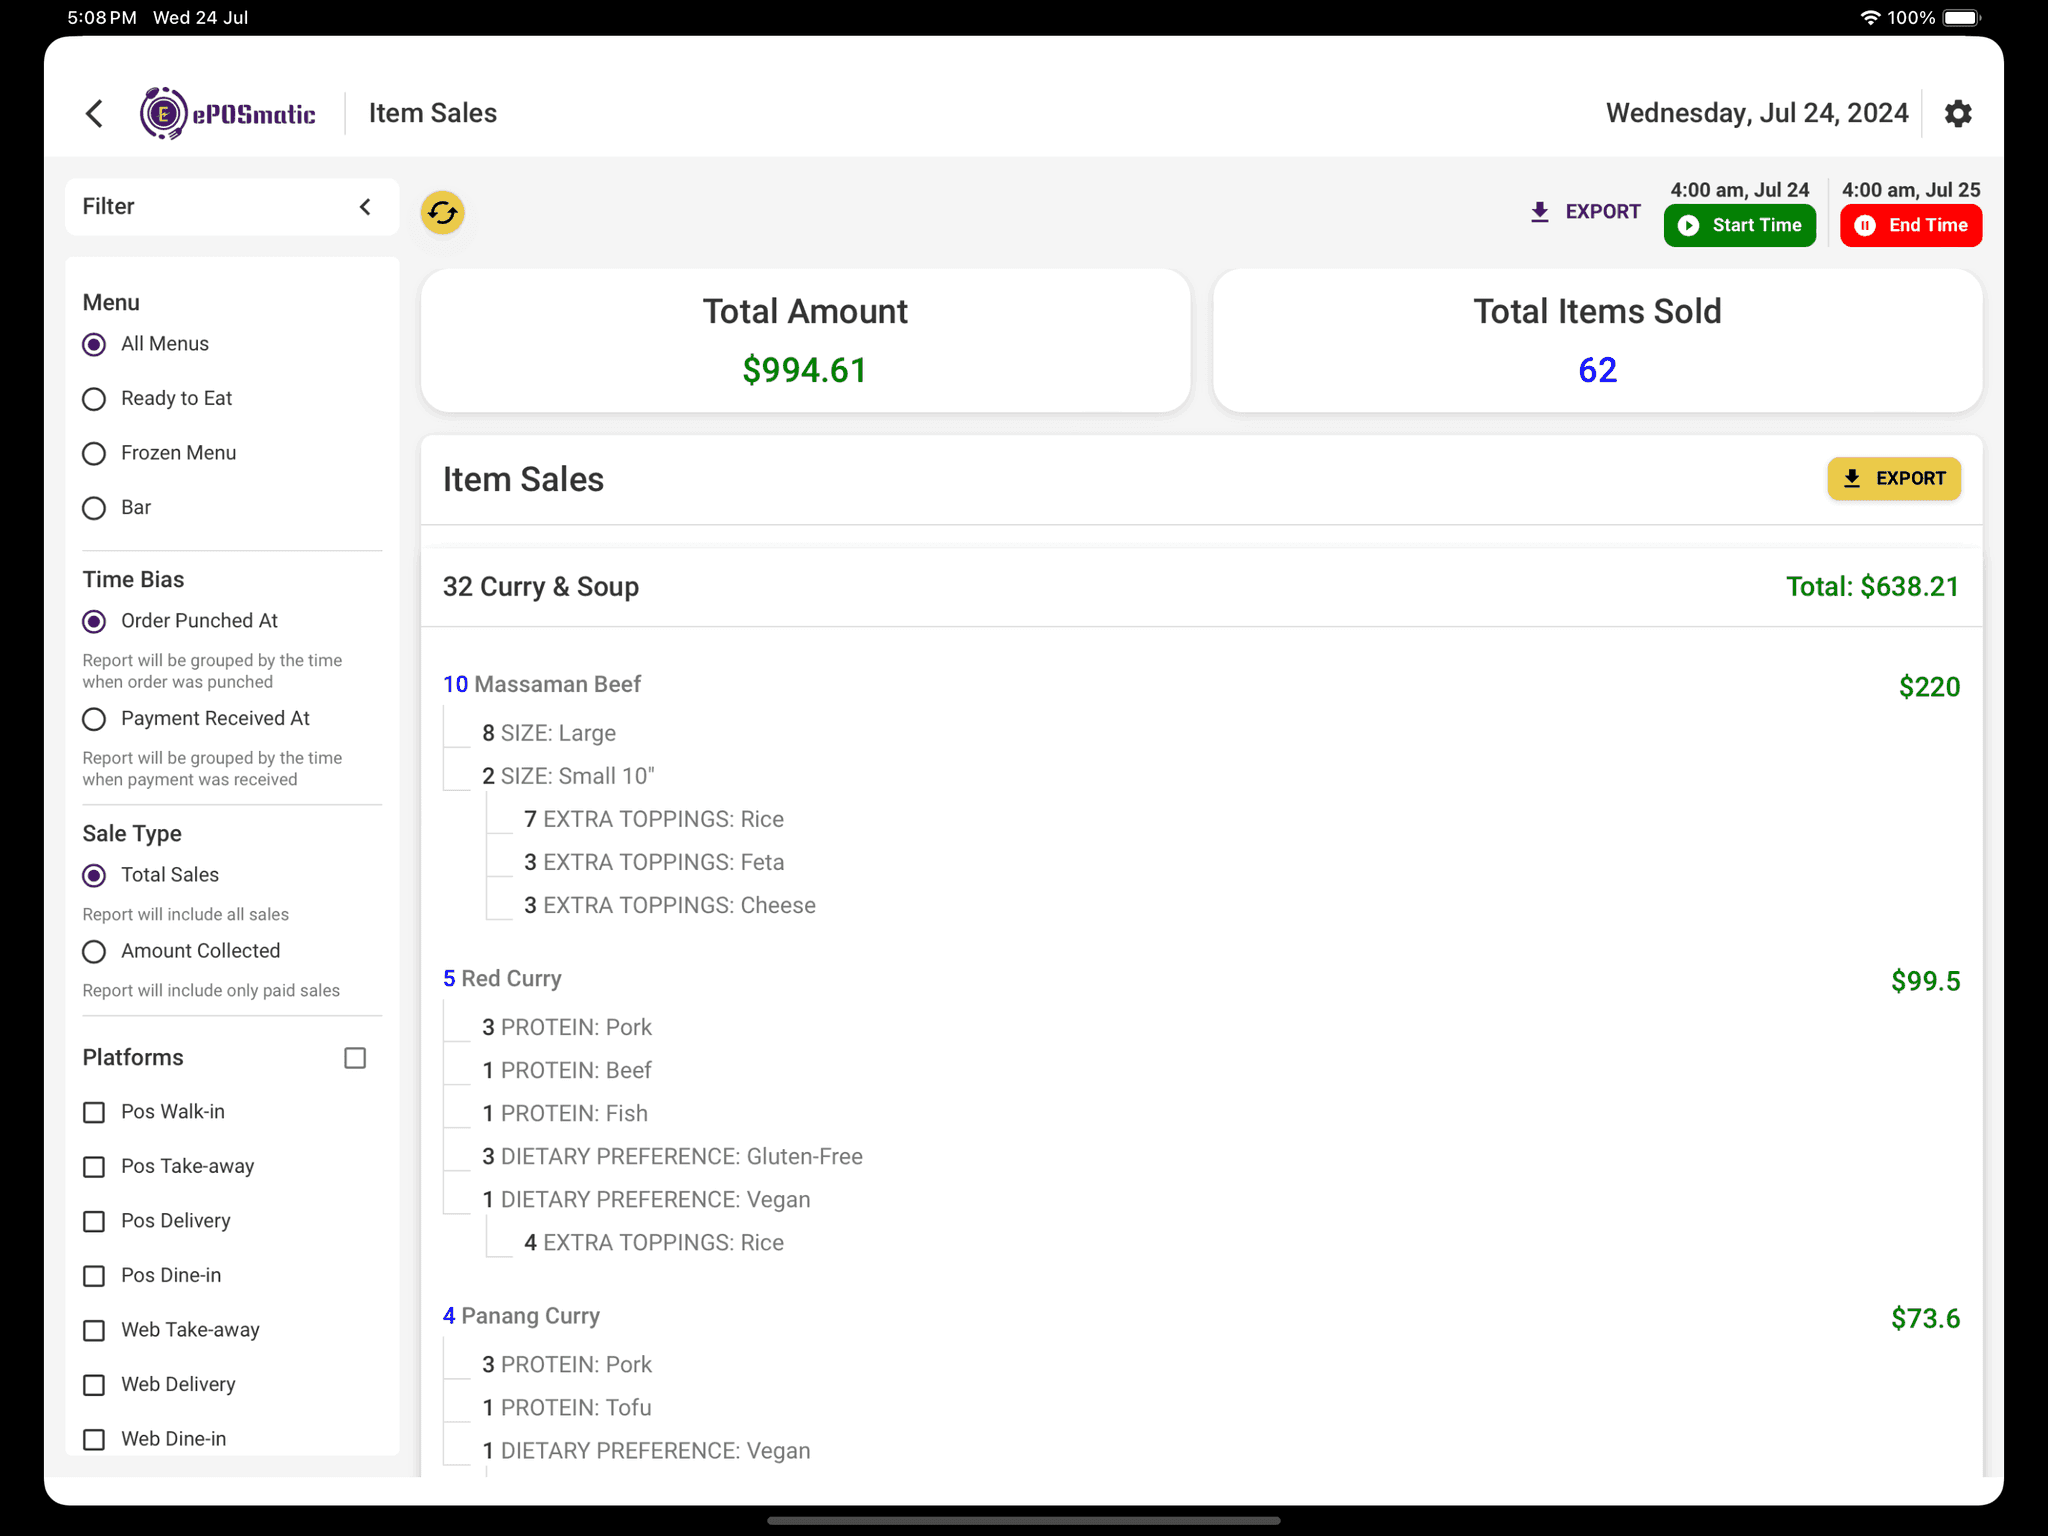The width and height of the screenshot is (2048, 1536).
Task: Navigate back with the left arrow
Action: pyautogui.click(x=95, y=113)
